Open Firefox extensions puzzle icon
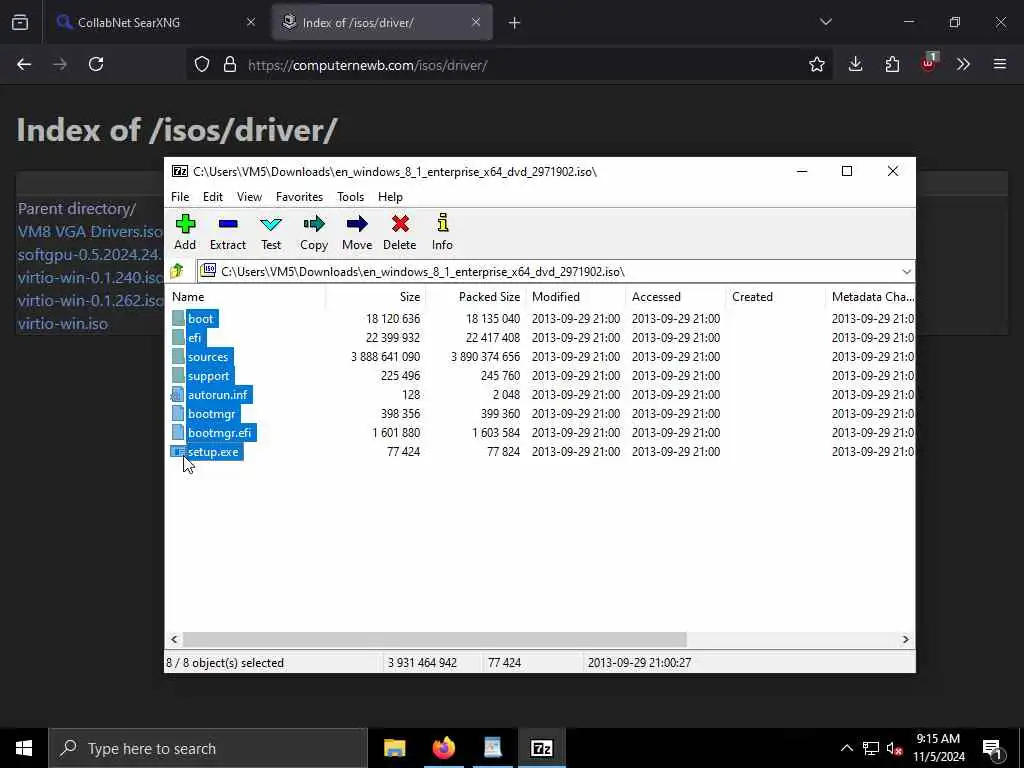The width and height of the screenshot is (1024, 768). (x=892, y=64)
